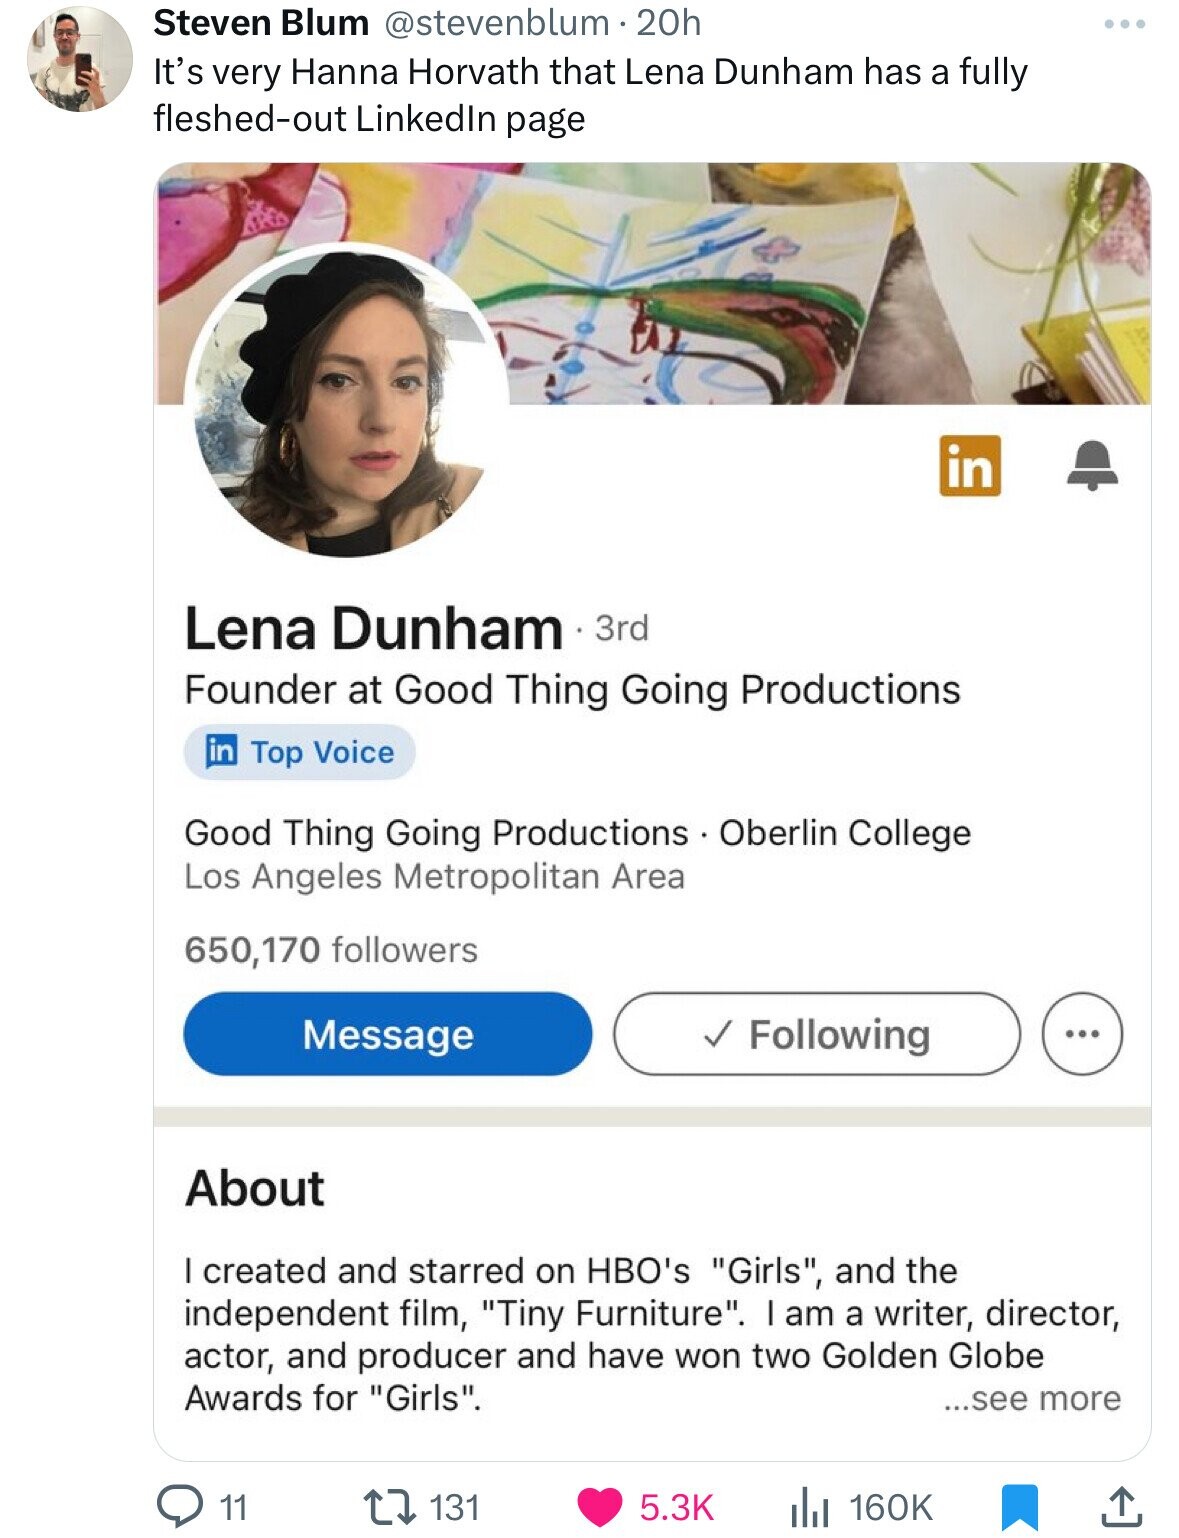Click the Oberlin College link
1179x1538 pixels.
point(845,832)
